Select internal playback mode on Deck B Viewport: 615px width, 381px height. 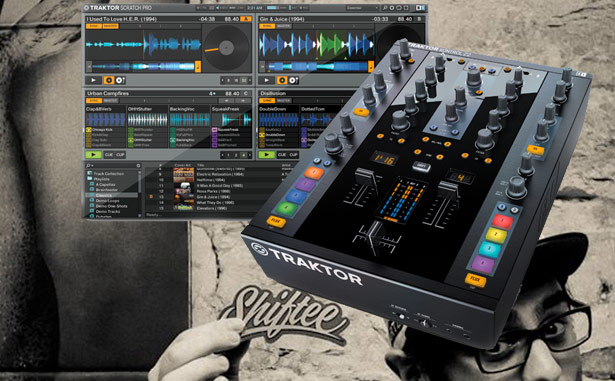282,80
